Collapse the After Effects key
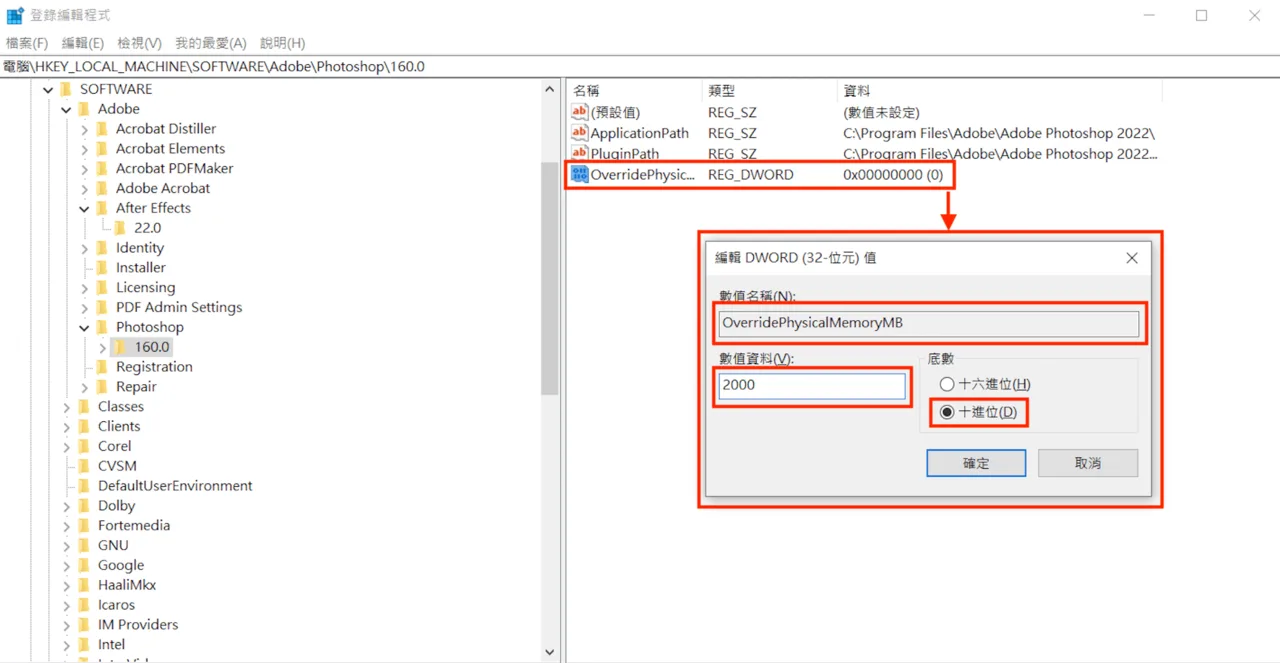 point(84,208)
